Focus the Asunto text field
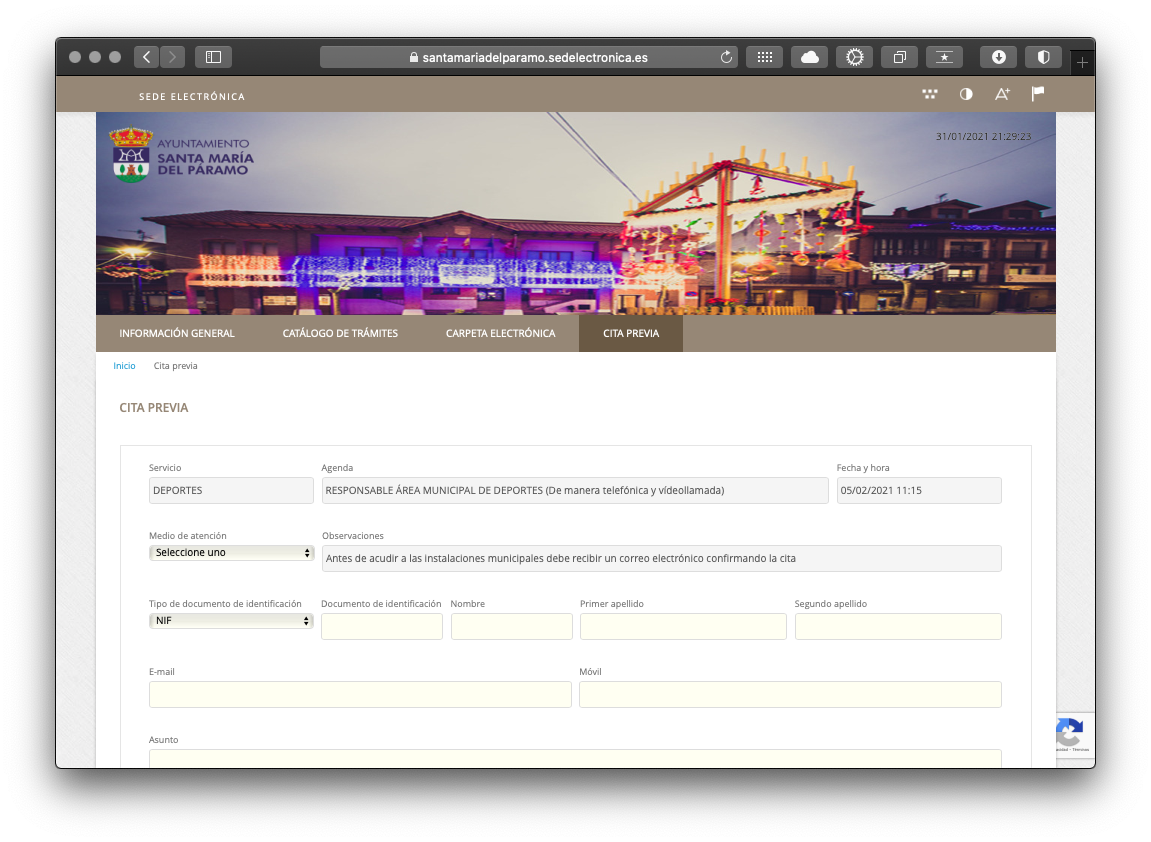 tap(576, 758)
